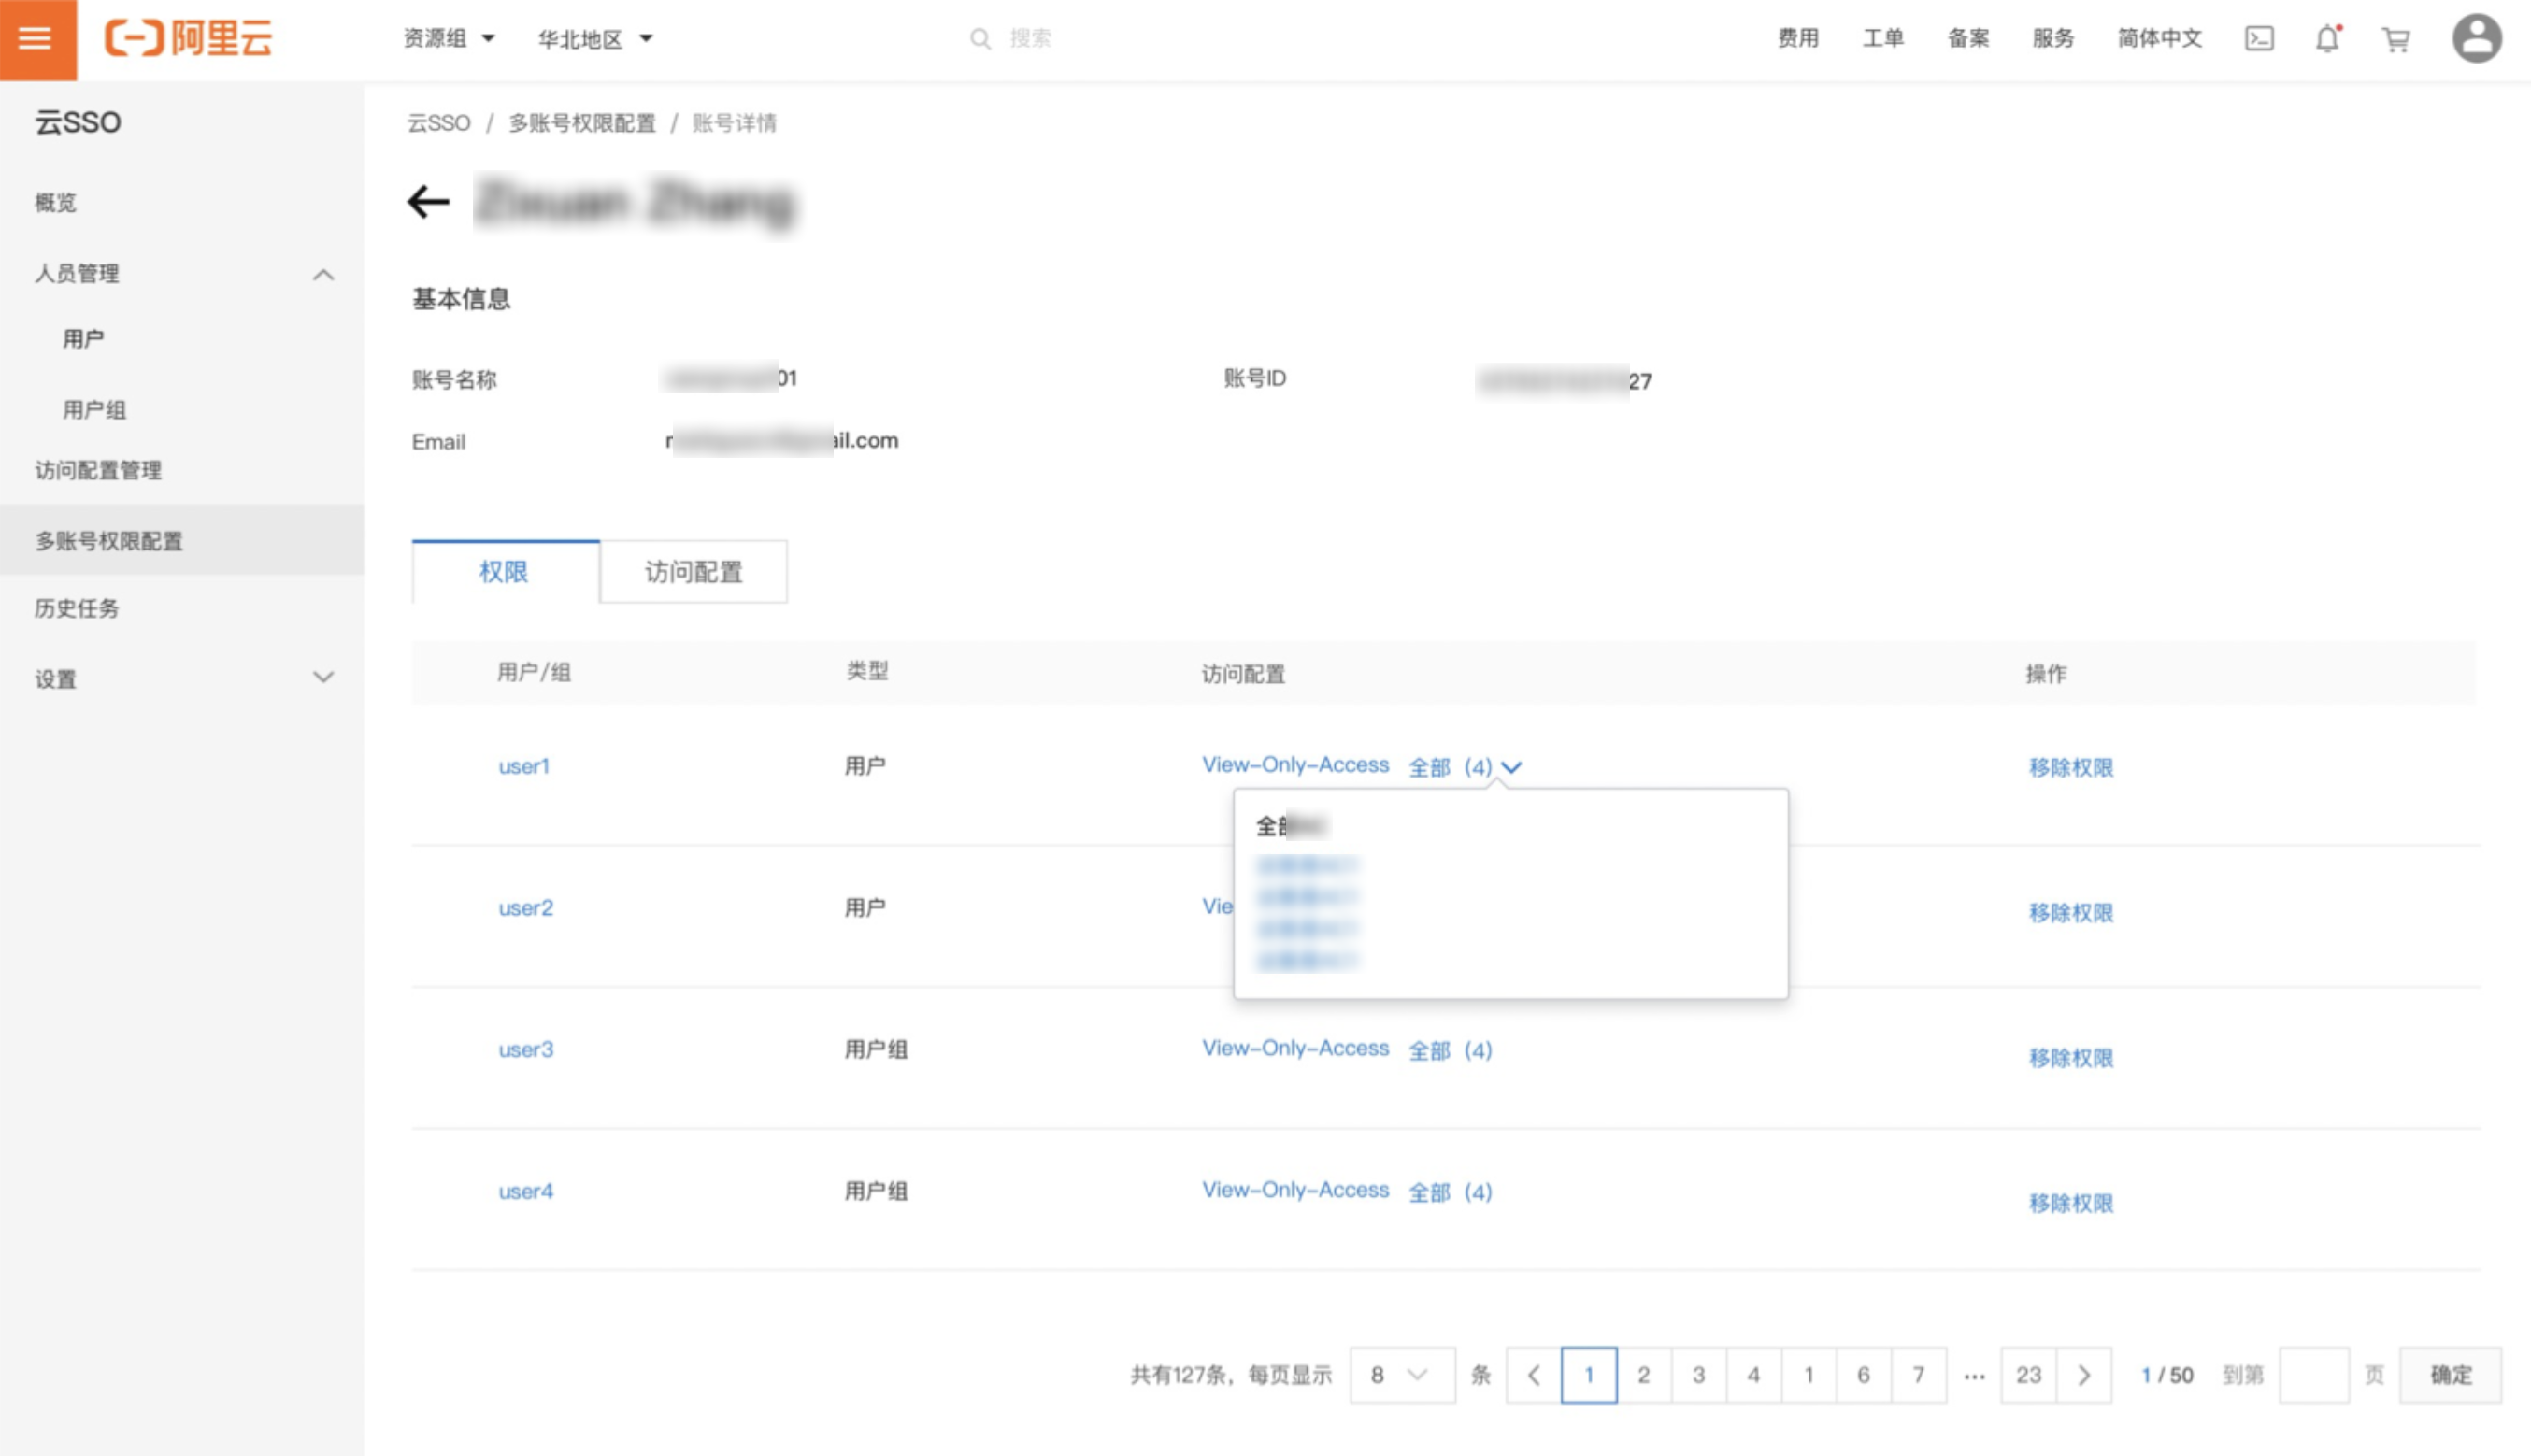Go to previous page arrow in pagination

(x=1533, y=1375)
